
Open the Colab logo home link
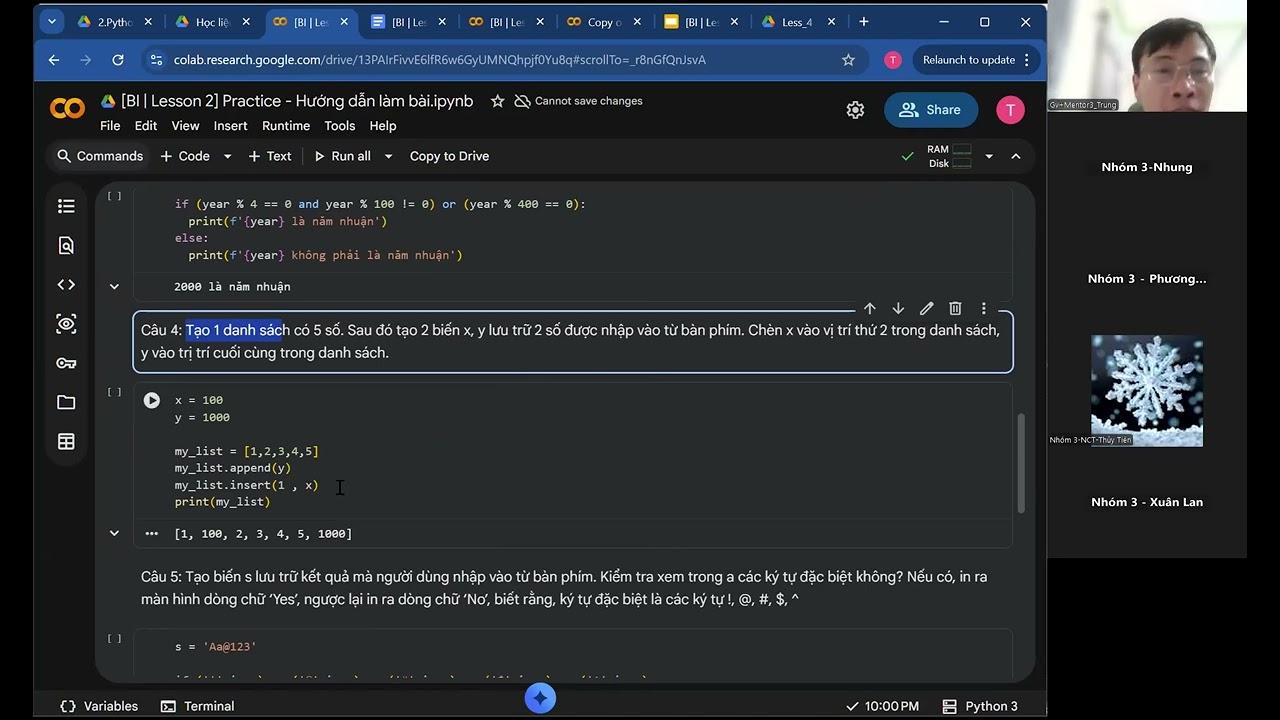click(67, 109)
